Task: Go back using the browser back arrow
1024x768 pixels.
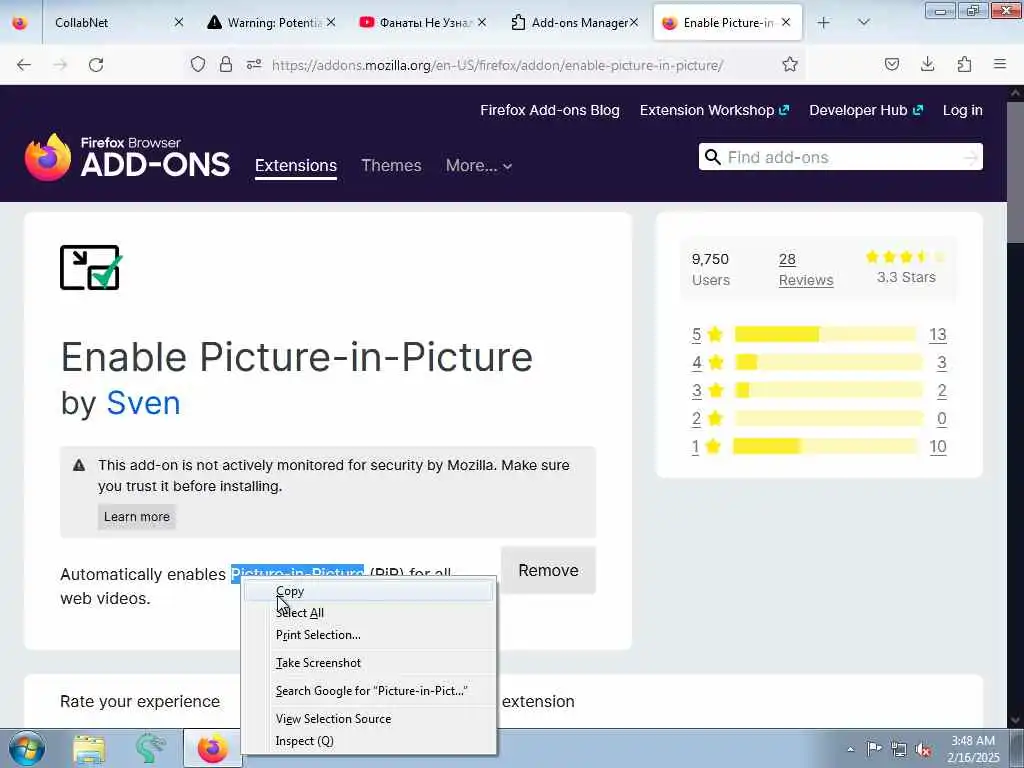Action: 24,65
